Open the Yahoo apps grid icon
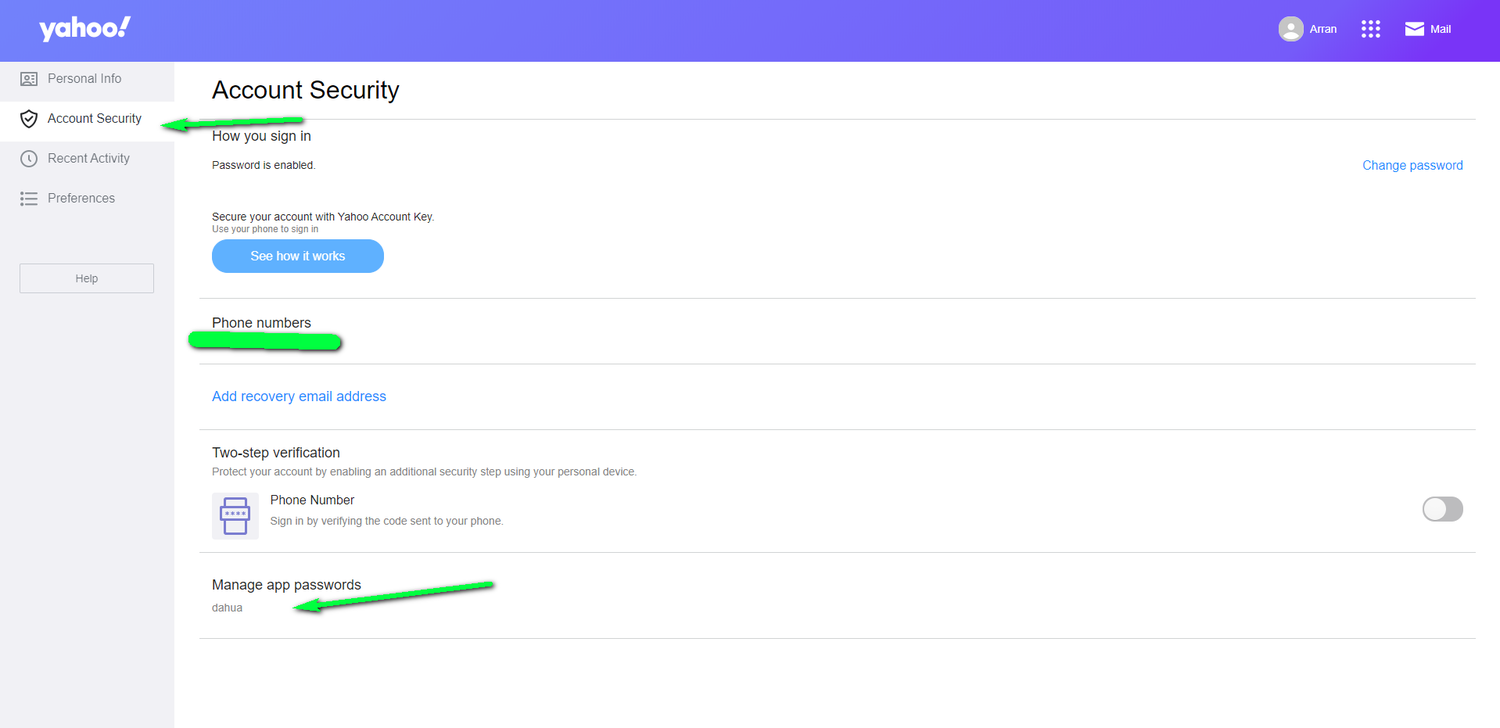This screenshot has width=1500, height=728. pos(1371,29)
